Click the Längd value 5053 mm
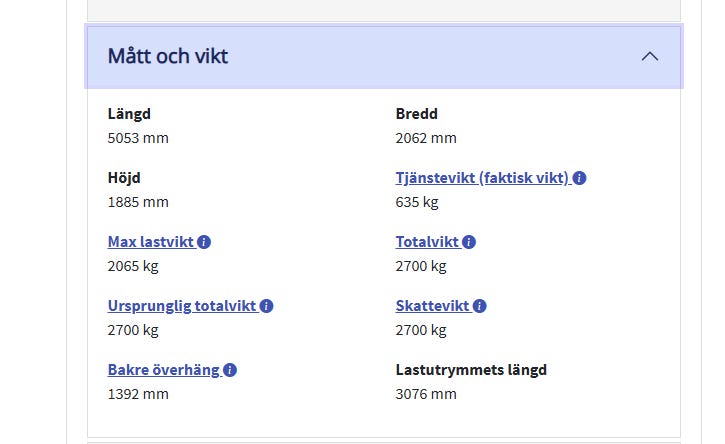 [138, 138]
